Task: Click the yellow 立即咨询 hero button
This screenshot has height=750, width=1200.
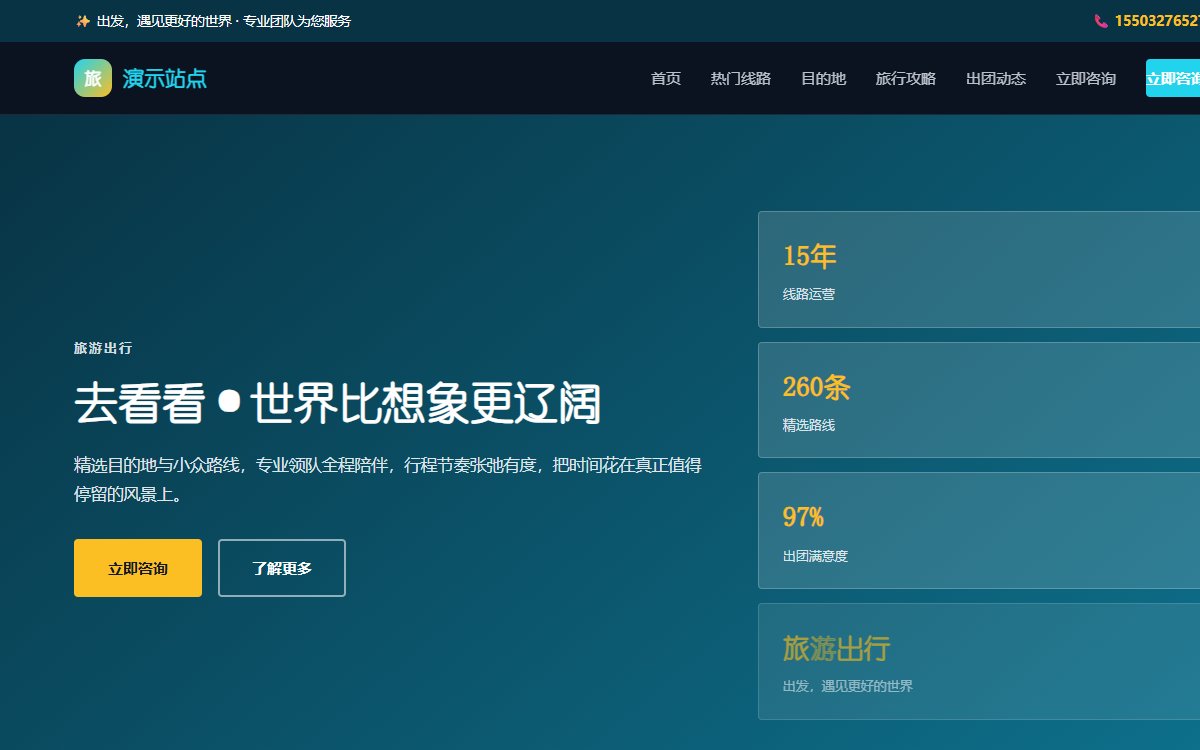Action: click(138, 568)
